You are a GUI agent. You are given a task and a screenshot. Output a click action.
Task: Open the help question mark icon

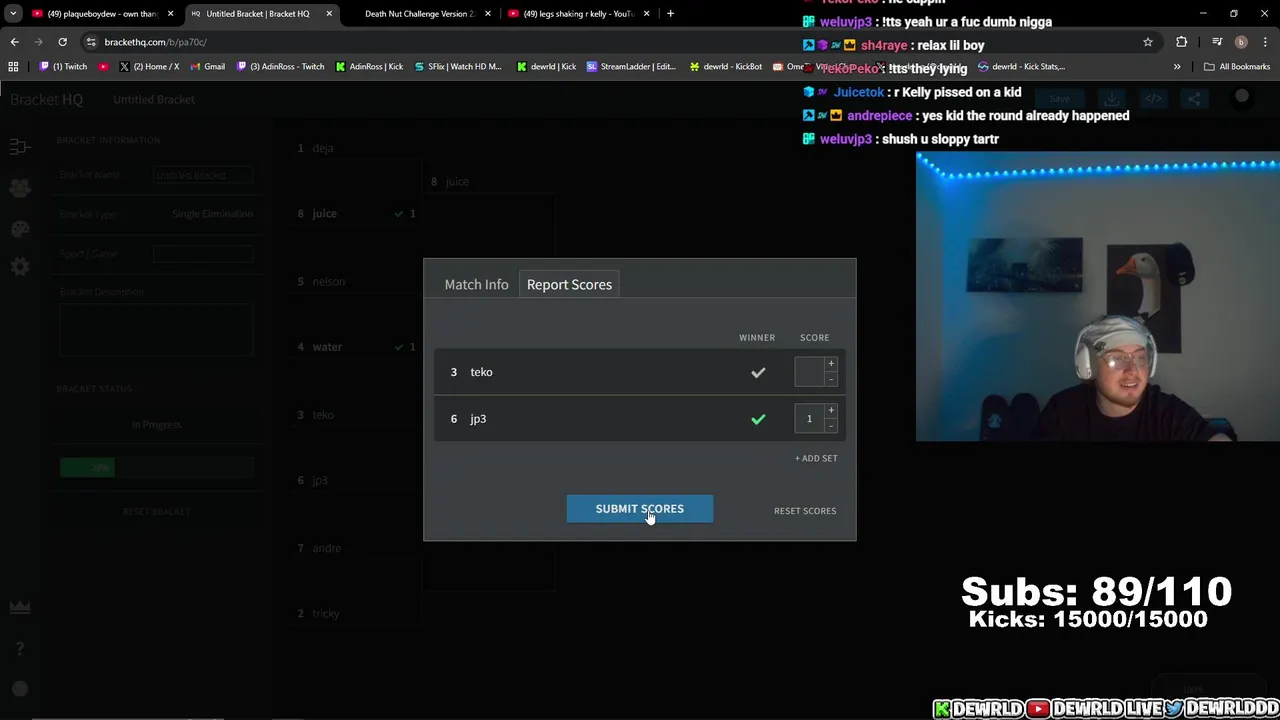[19, 648]
